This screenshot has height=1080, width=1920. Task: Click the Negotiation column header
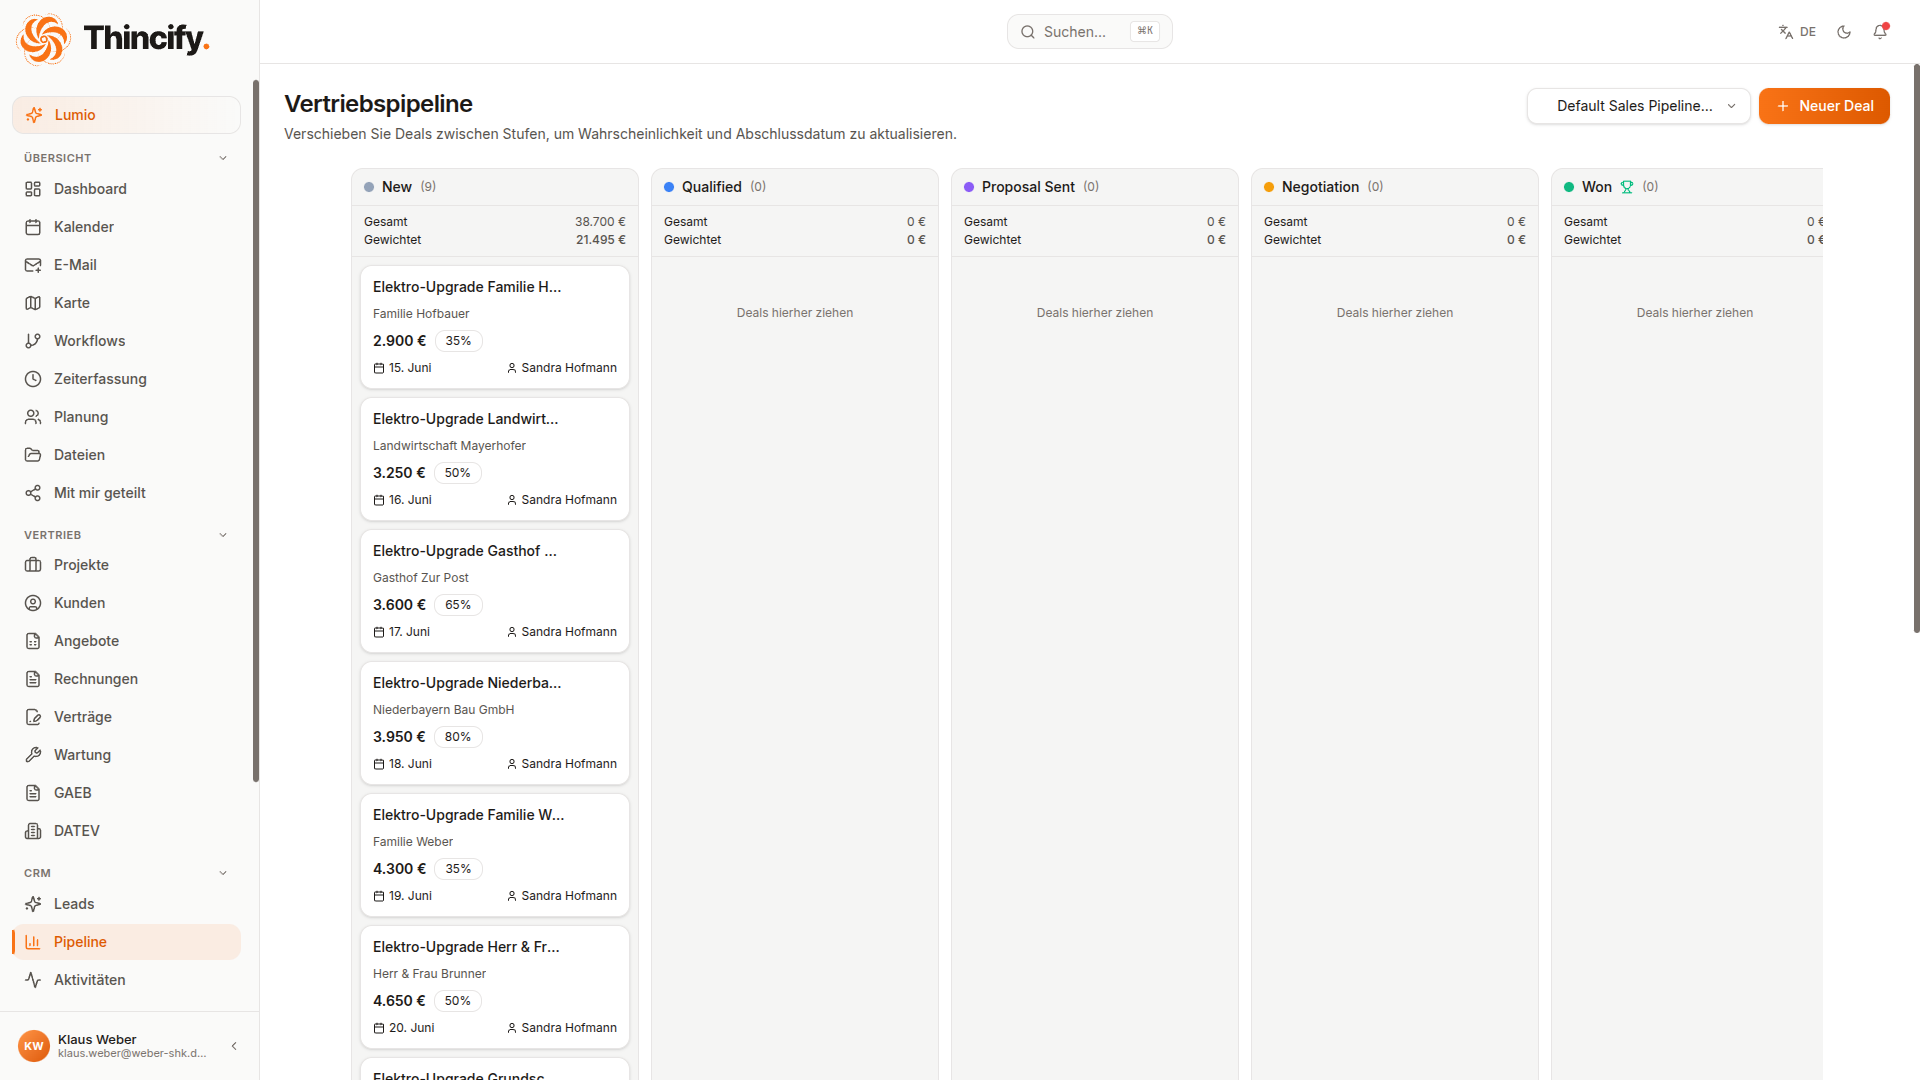point(1395,187)
